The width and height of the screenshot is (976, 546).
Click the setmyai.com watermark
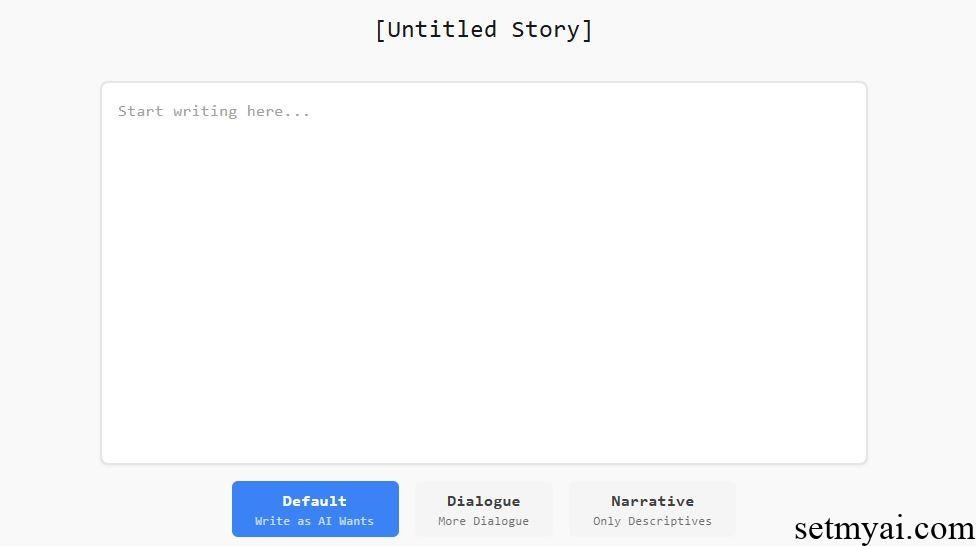pos(884,529)
